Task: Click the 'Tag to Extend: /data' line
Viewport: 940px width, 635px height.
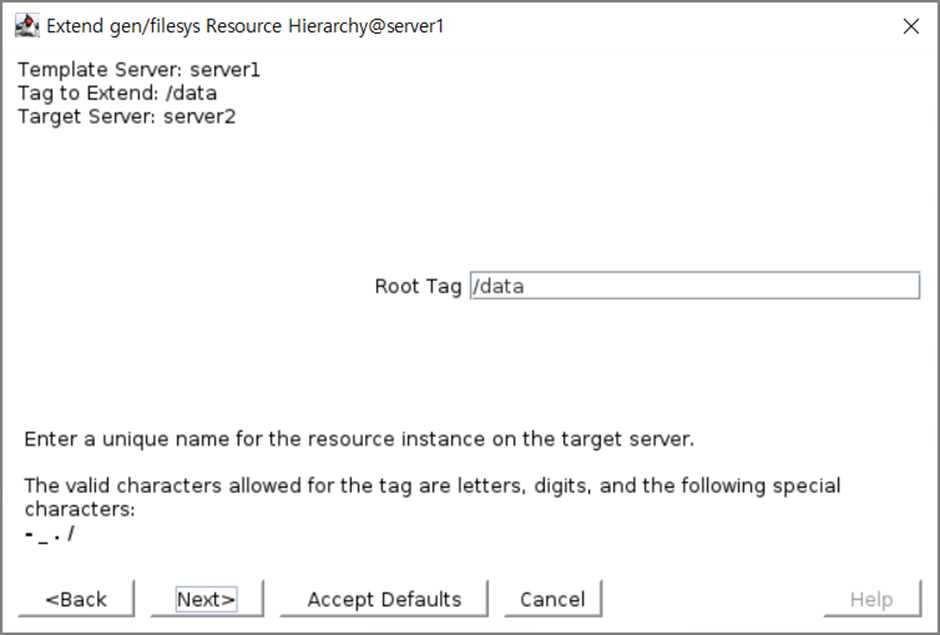Action: (118, 93)
